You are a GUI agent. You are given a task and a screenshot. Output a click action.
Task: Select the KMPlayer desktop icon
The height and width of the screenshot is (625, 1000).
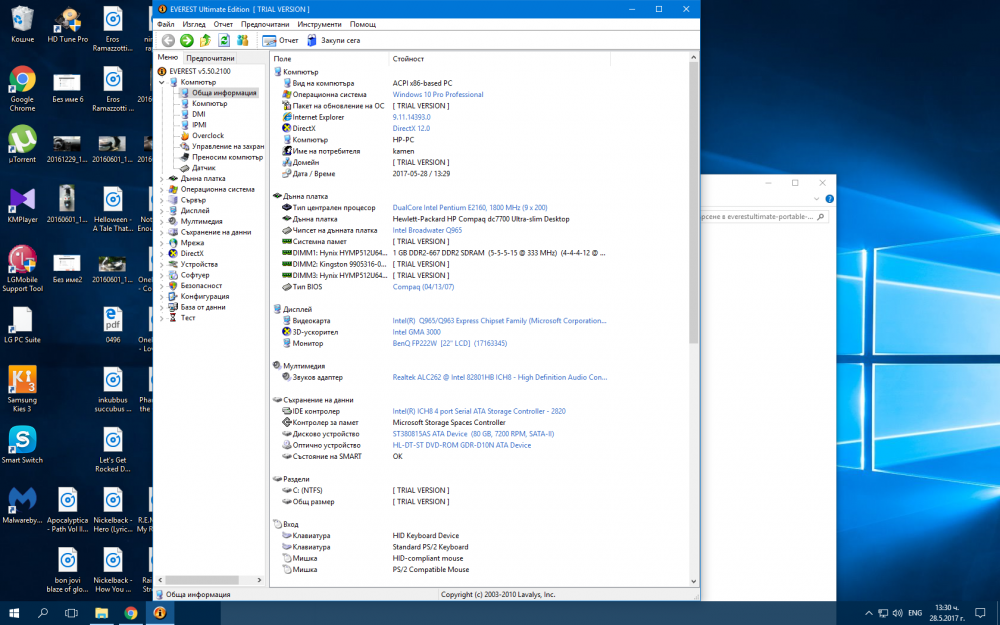pos(22,205)
